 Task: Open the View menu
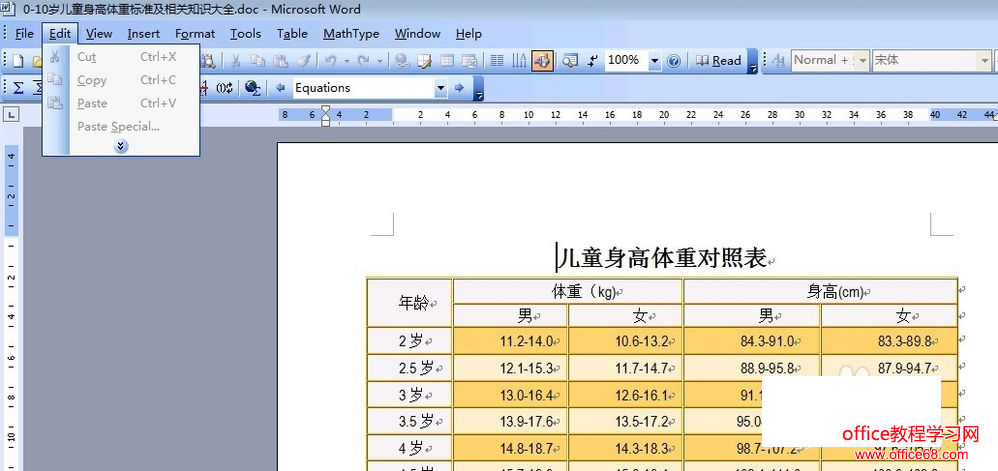(99, 34)
